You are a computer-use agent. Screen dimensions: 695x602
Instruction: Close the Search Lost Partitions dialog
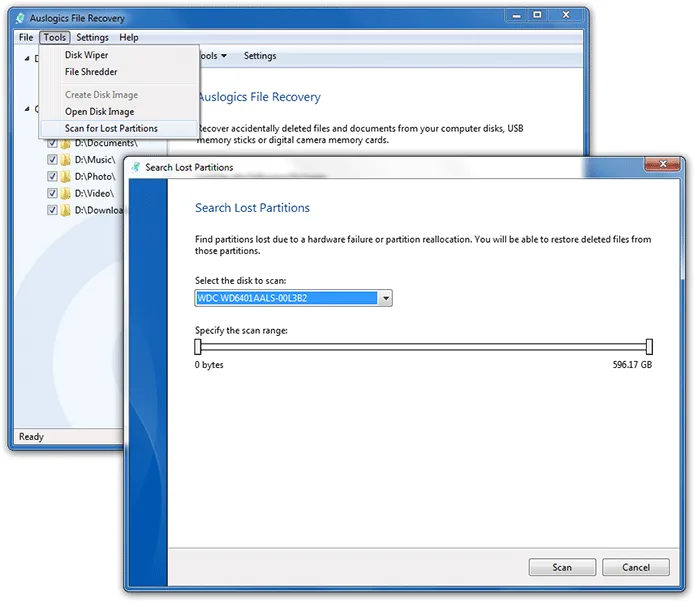pos(662,164)
